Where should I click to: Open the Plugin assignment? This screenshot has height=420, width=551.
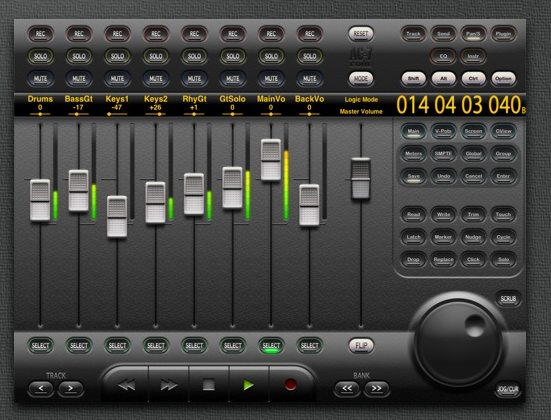[x=503, y=34]
